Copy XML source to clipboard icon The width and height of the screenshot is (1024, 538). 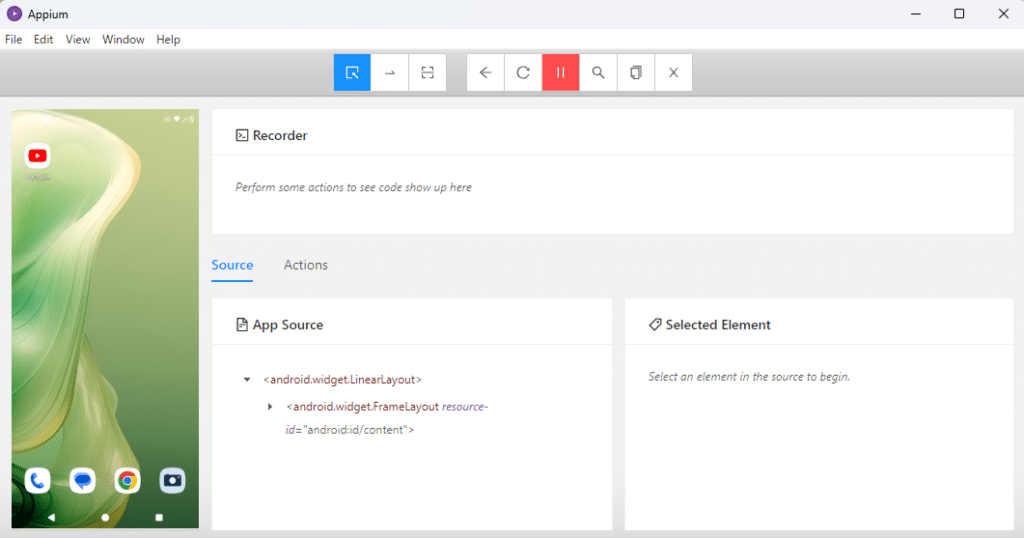click(x=636, y=73)
